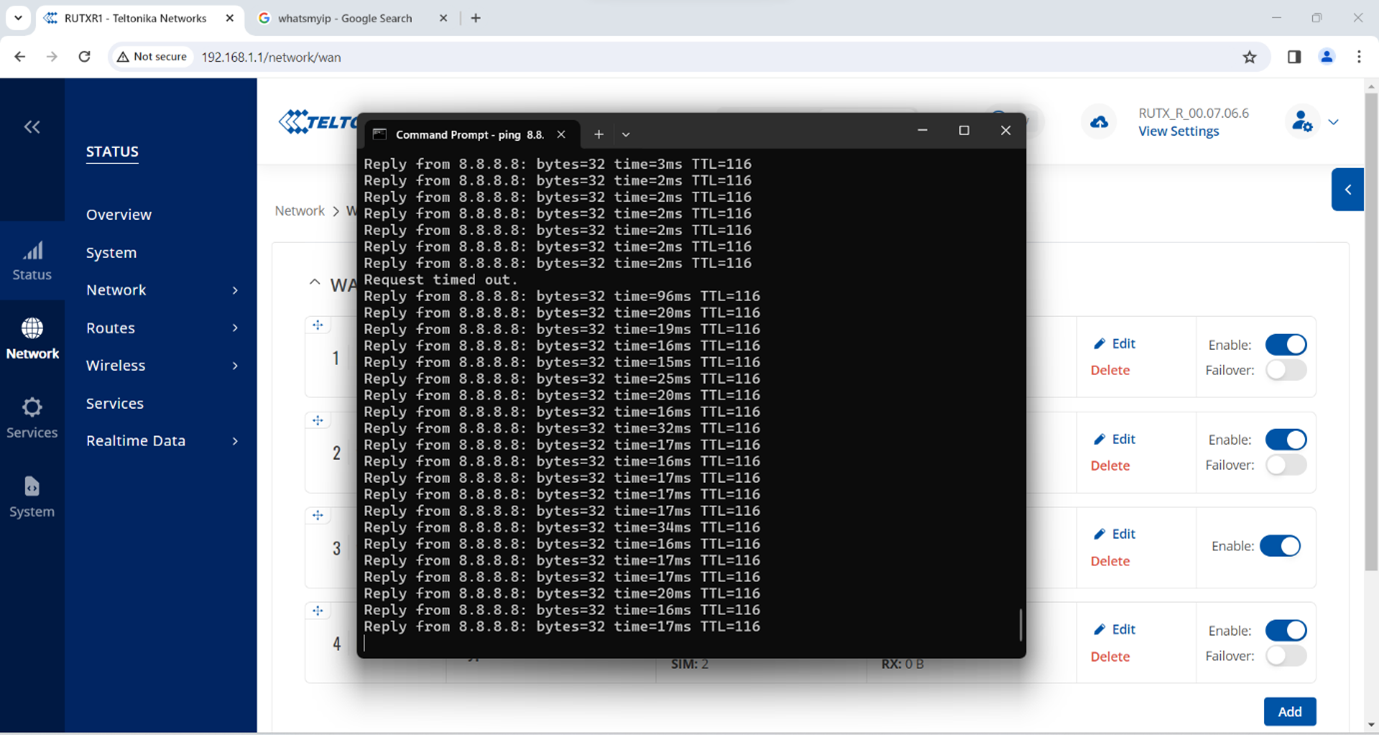This screenshot has height=735, width=1379.
Task: Select Overview in the Status menu
Action: 119,215
